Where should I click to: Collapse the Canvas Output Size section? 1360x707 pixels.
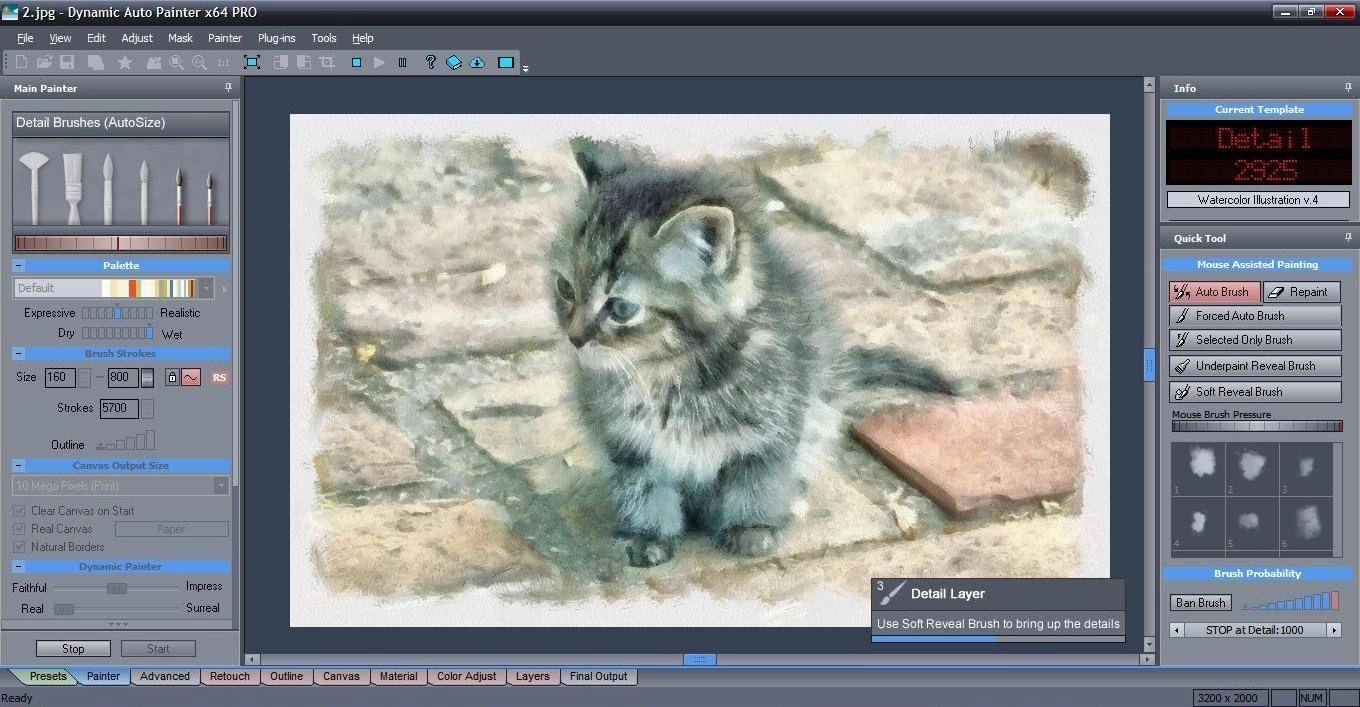pos(19,466)
